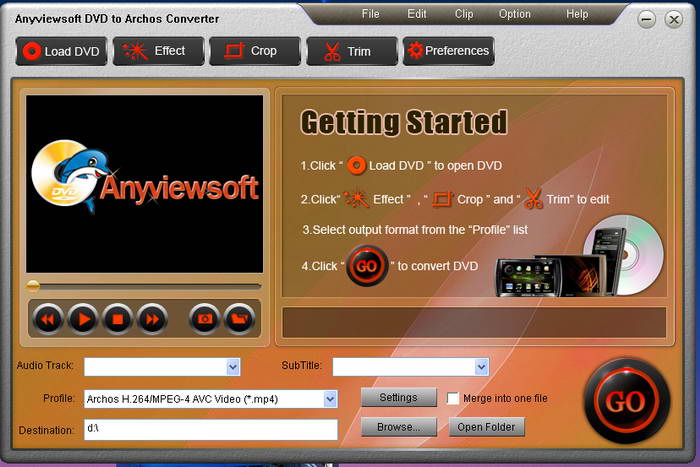This screenshot has width=700, height=467.
Task: Open the Option menu
Action: pyautogui.click(x=515, y=14)
